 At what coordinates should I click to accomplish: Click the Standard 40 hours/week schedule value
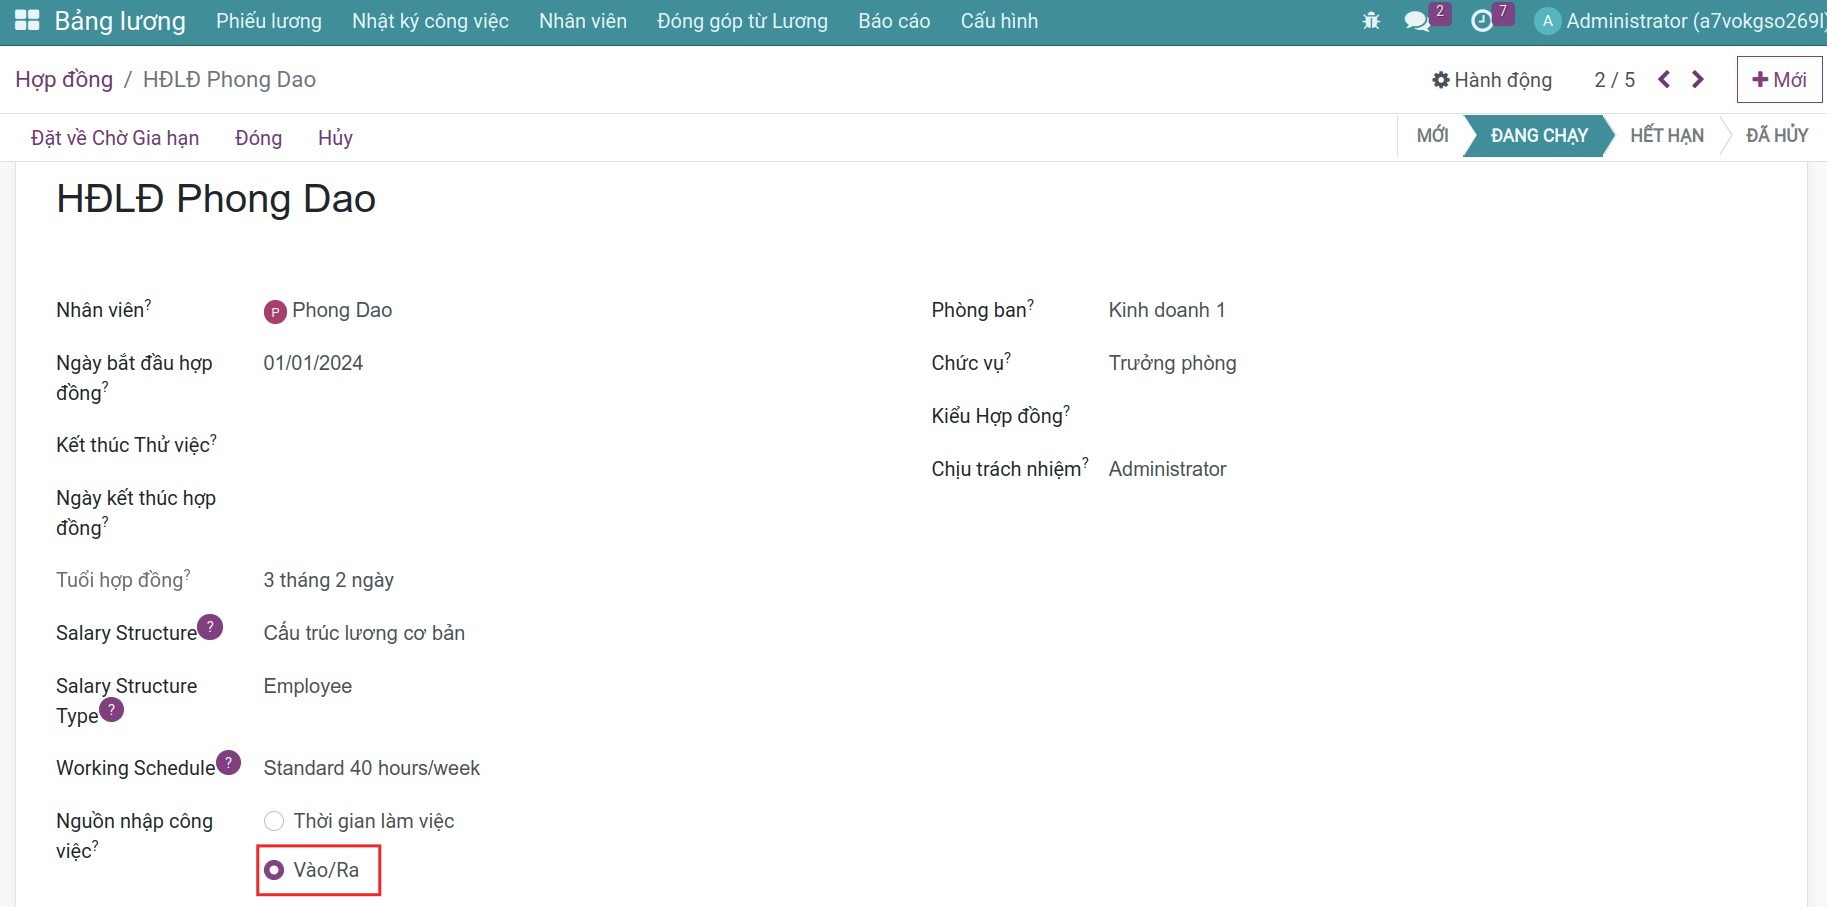[372, 768]
